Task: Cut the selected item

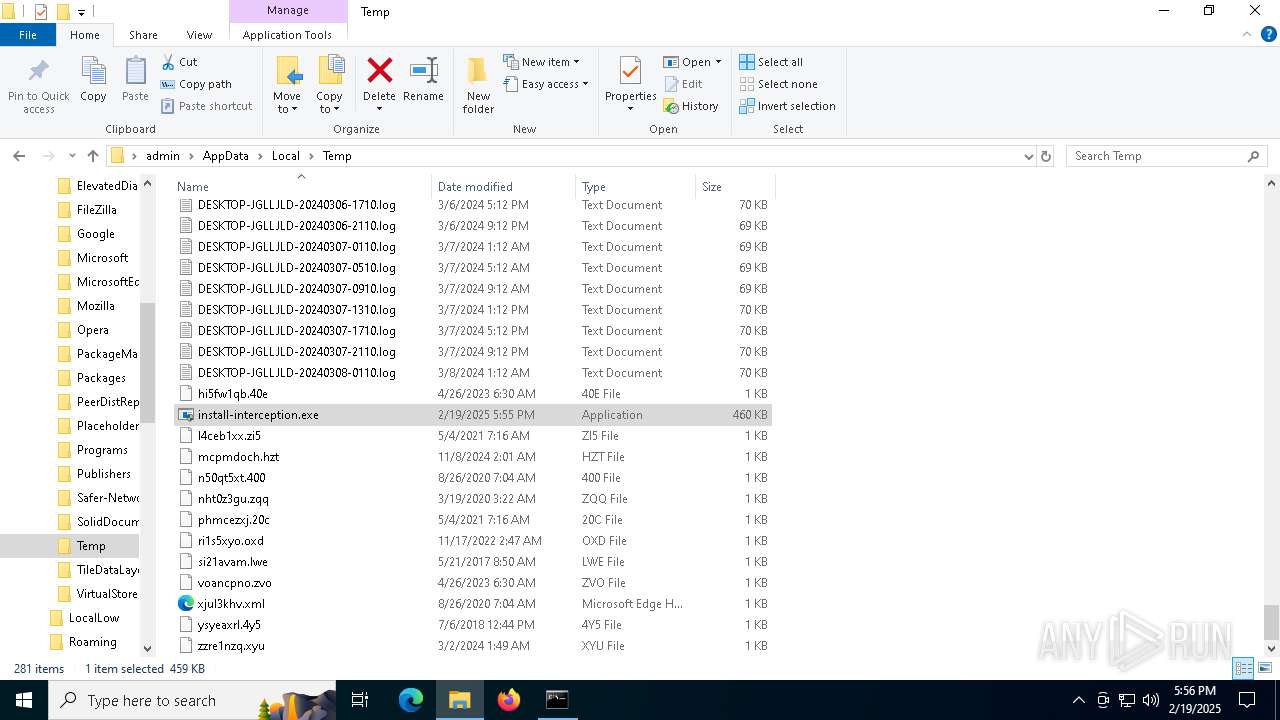Action: point(179,62)
